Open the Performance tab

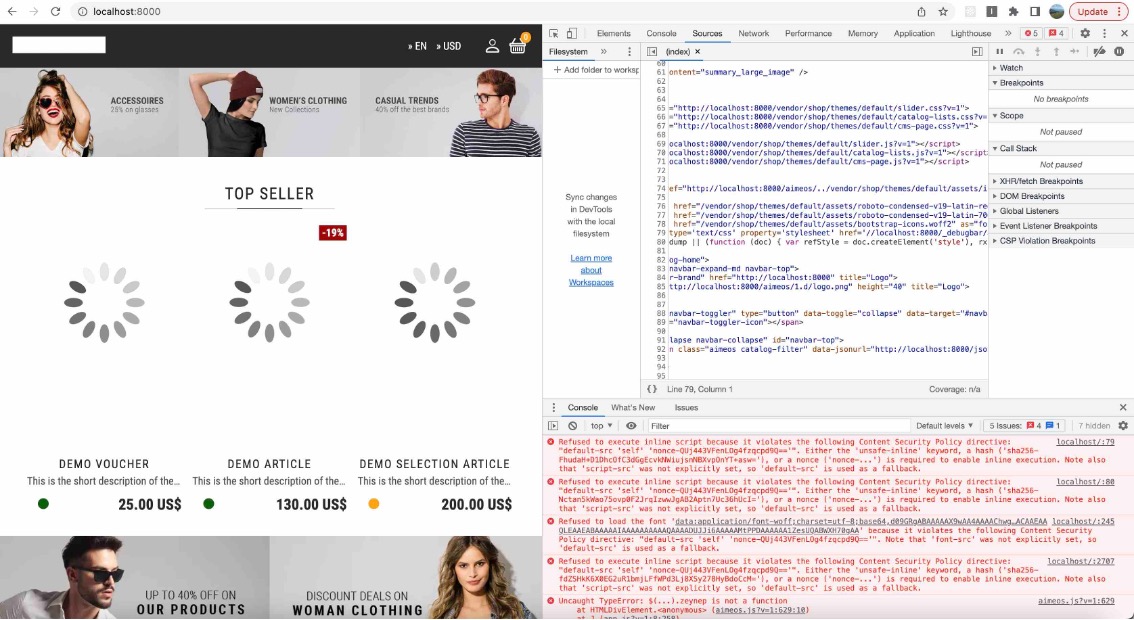(x=809, y=33)
